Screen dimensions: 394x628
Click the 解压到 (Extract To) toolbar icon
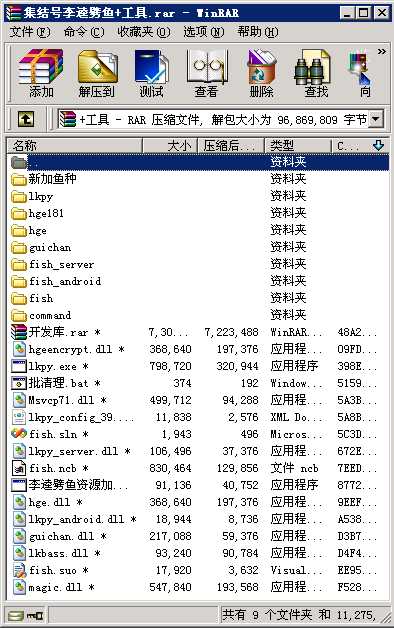click(97, 73)
